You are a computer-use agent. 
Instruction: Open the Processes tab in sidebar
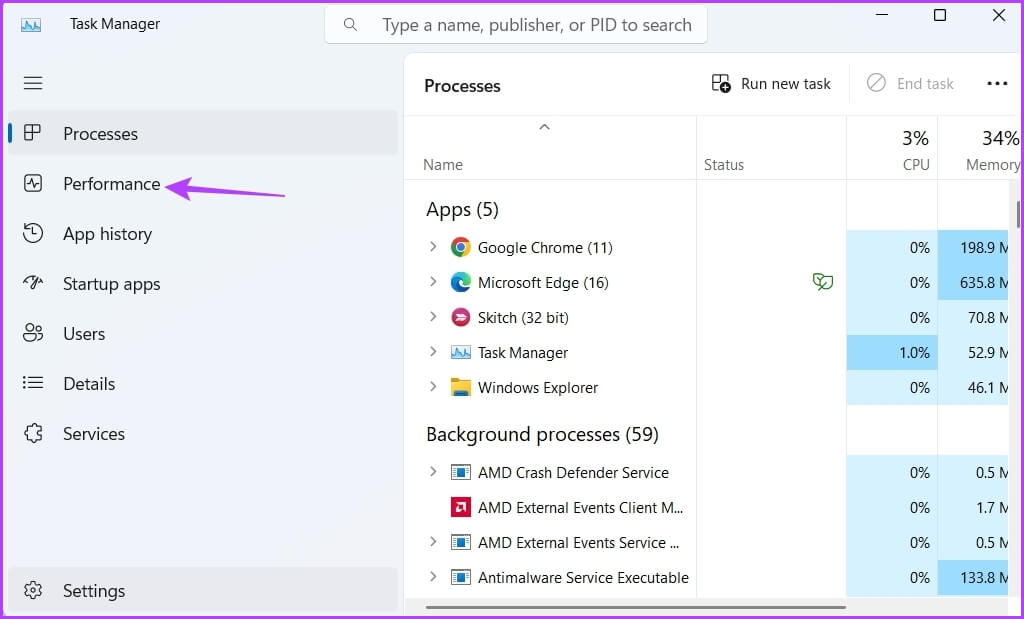point(203,133)
